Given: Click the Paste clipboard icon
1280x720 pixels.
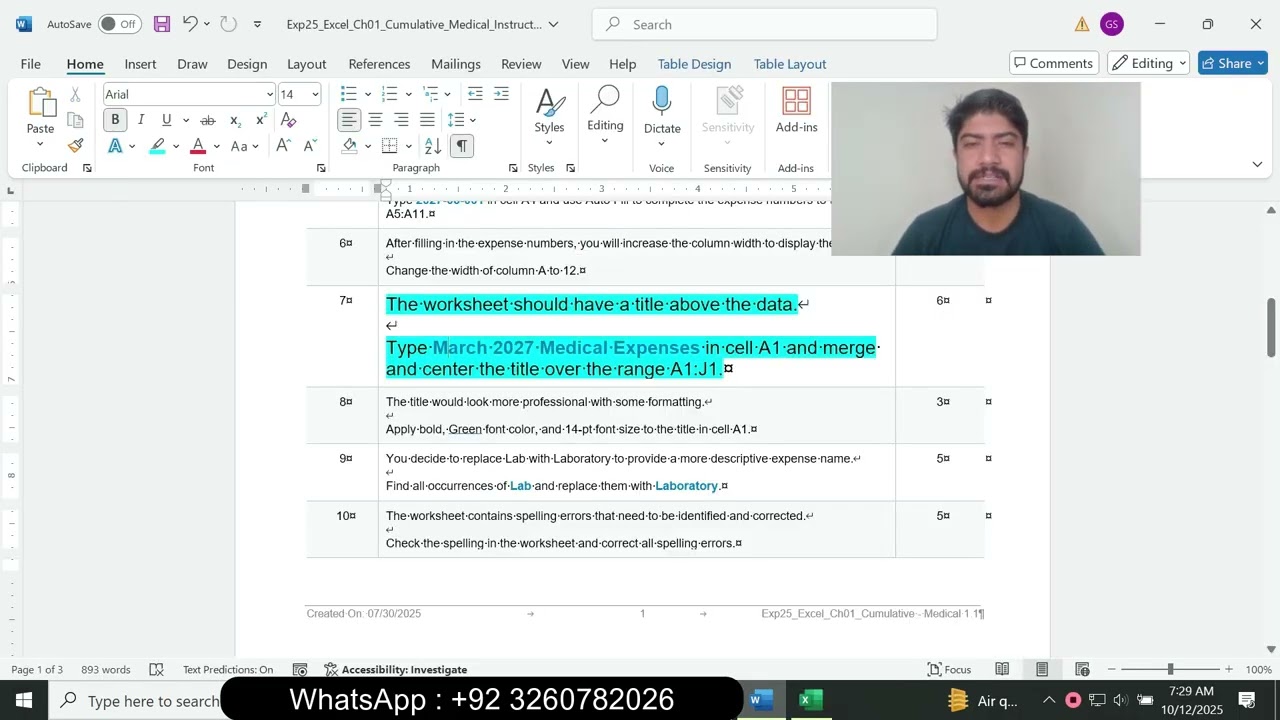Looking at the screenshot, I should (x=41, y=103).
